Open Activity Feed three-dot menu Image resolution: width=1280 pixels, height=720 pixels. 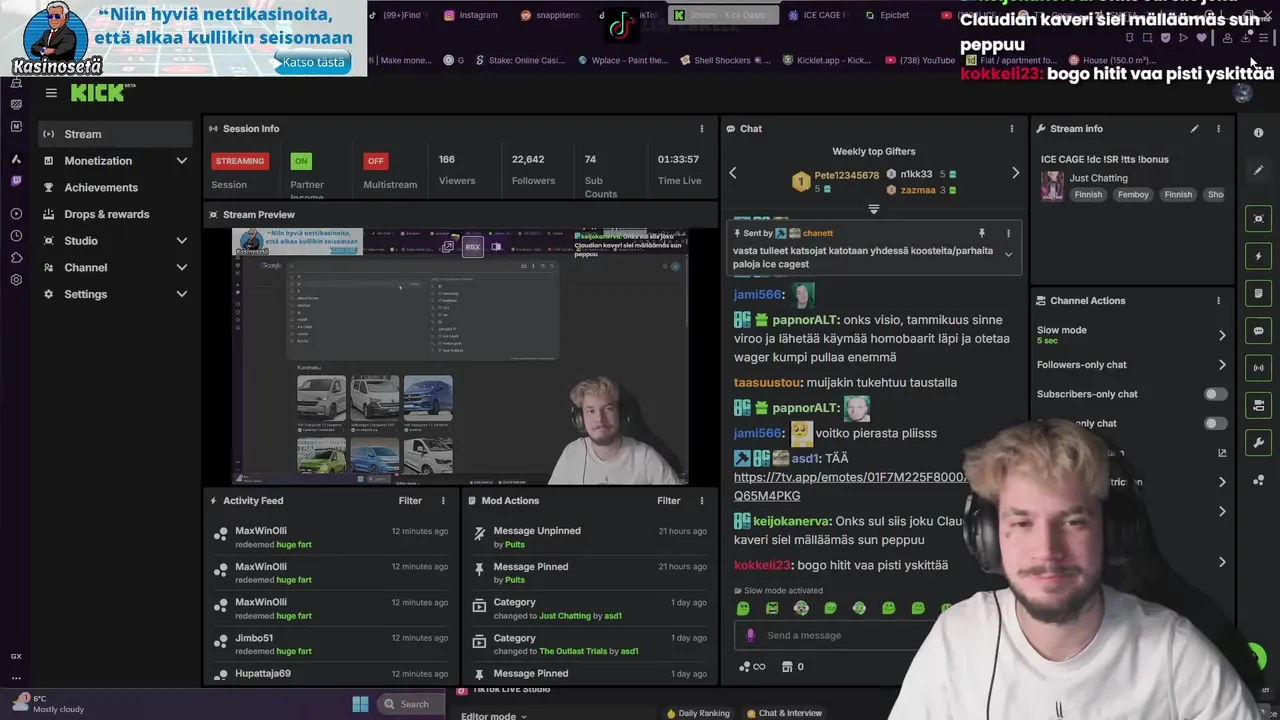coord(443,501)
